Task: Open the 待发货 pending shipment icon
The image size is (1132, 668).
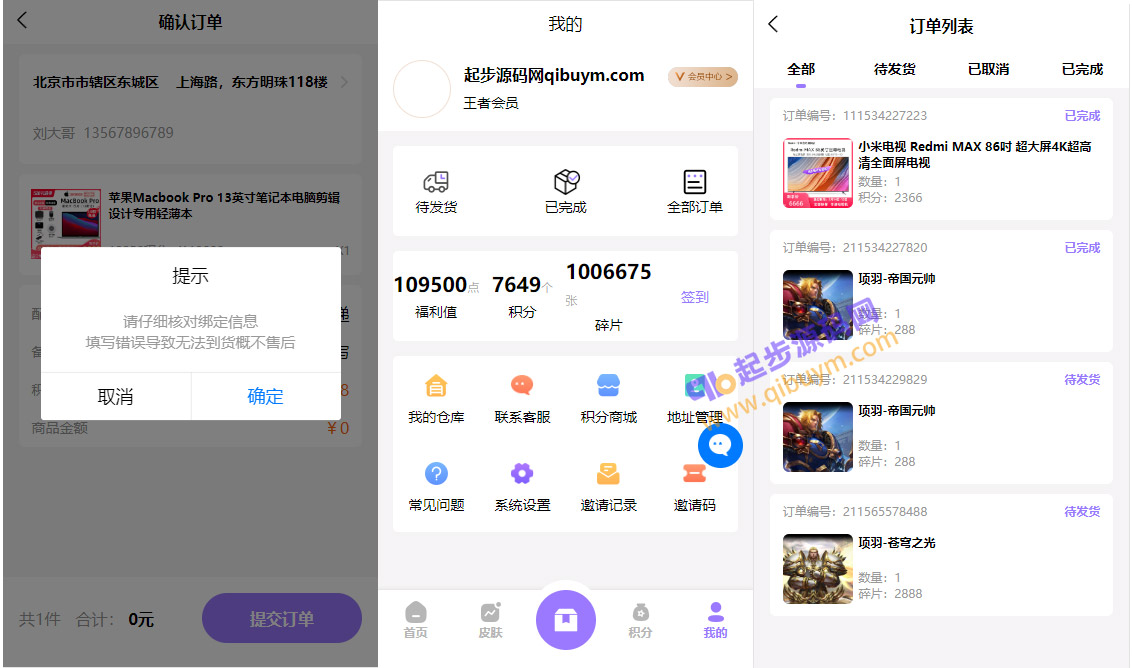Action: pyautogui.click(x=436, y=183)
